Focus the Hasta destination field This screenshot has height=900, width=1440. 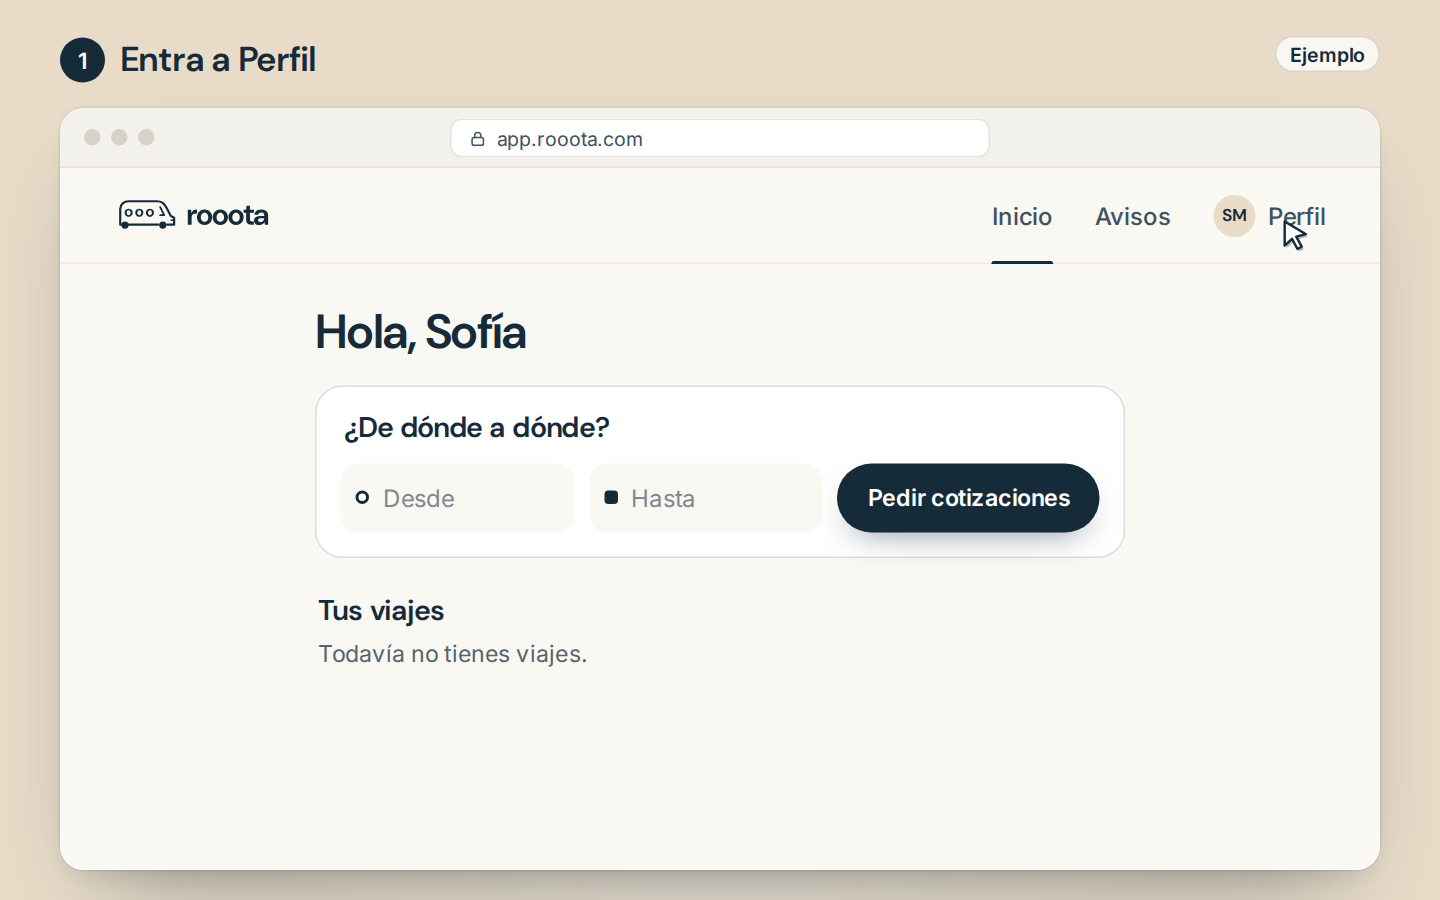pos(706,498)
